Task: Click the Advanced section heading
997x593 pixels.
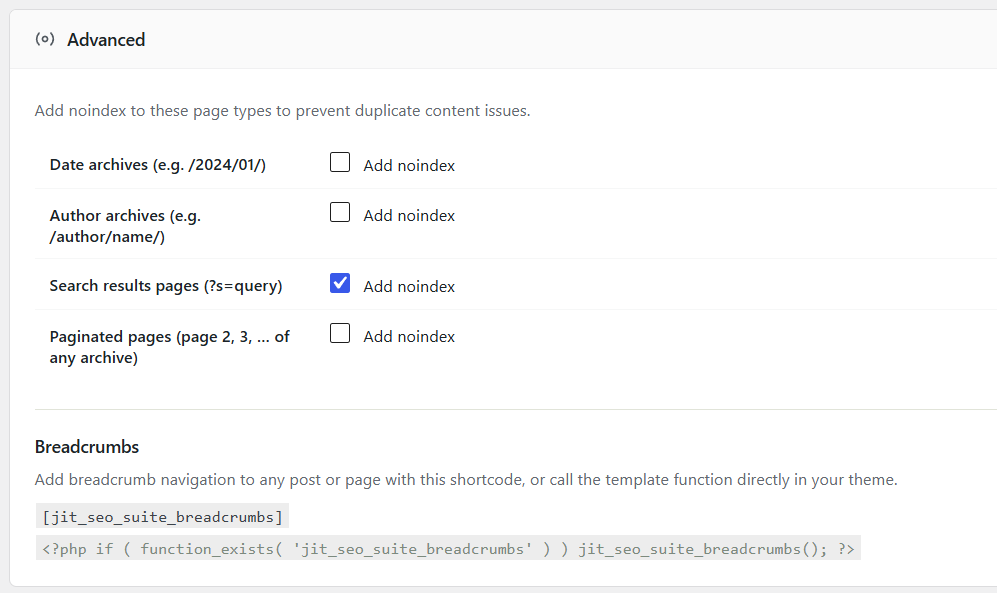Action: pyautogui.click(x=106, y=40)
